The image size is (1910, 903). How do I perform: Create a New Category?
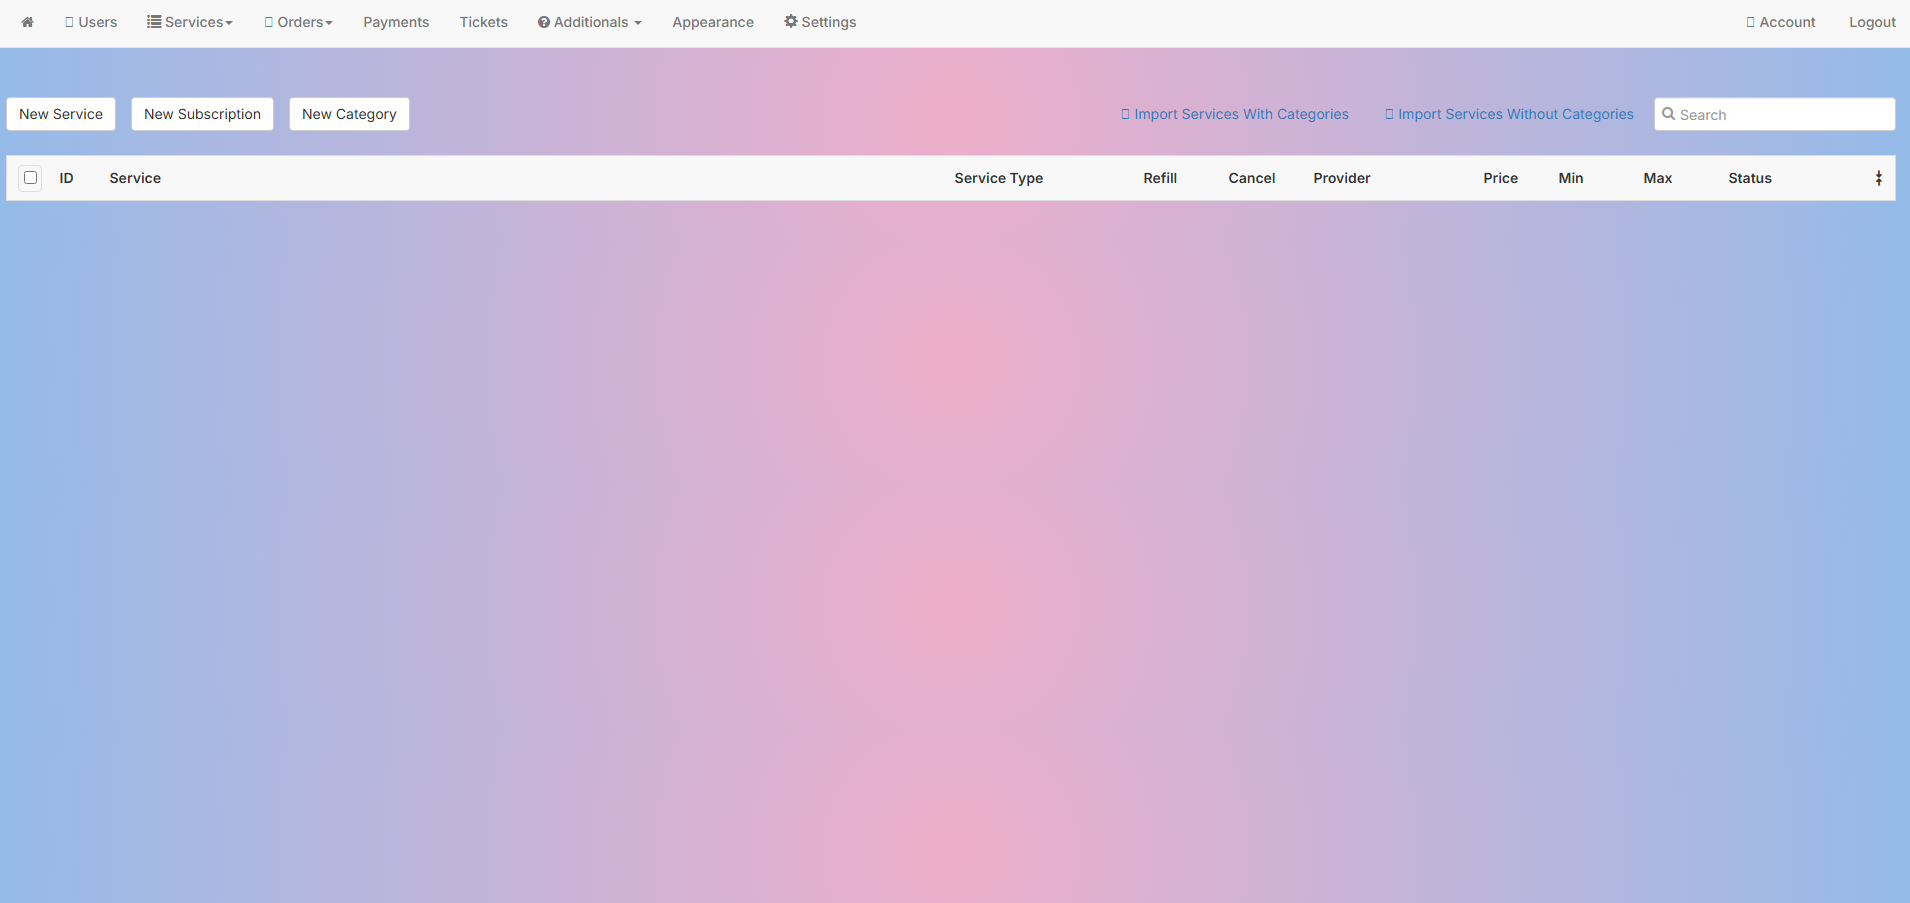[349, 114]
